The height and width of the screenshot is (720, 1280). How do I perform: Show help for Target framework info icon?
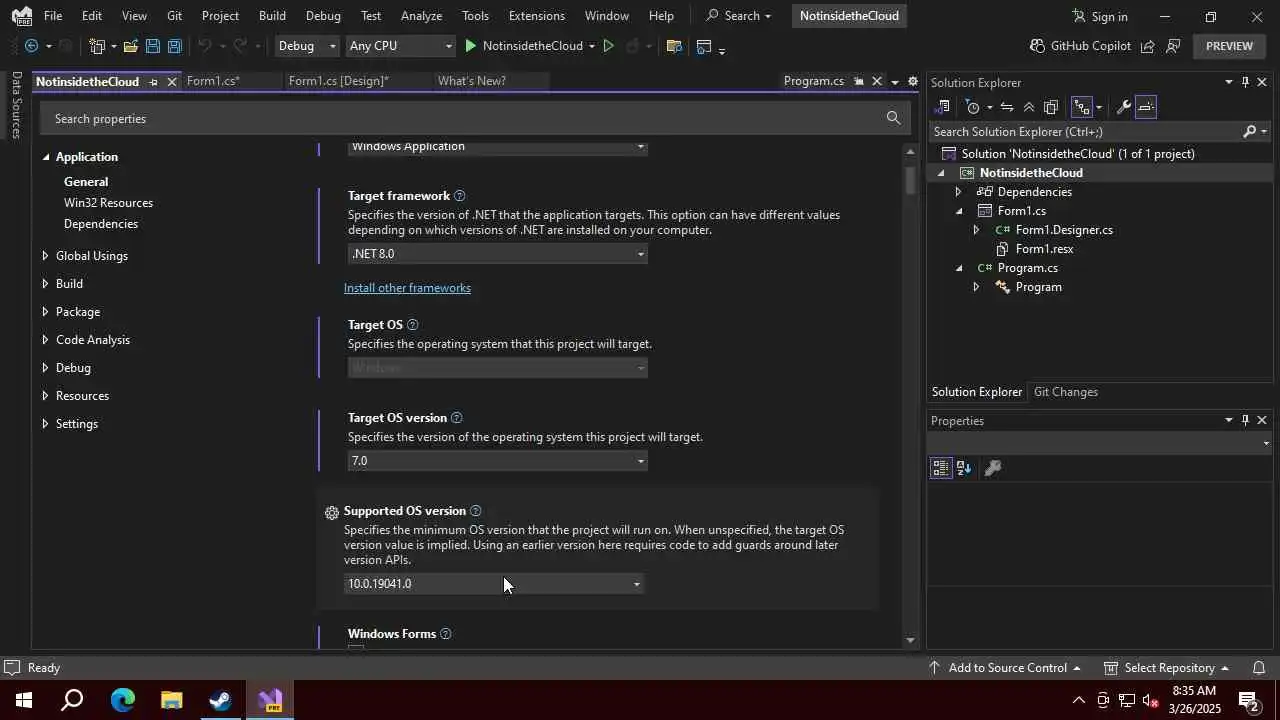pyautogui.click(x=459, y=196)
